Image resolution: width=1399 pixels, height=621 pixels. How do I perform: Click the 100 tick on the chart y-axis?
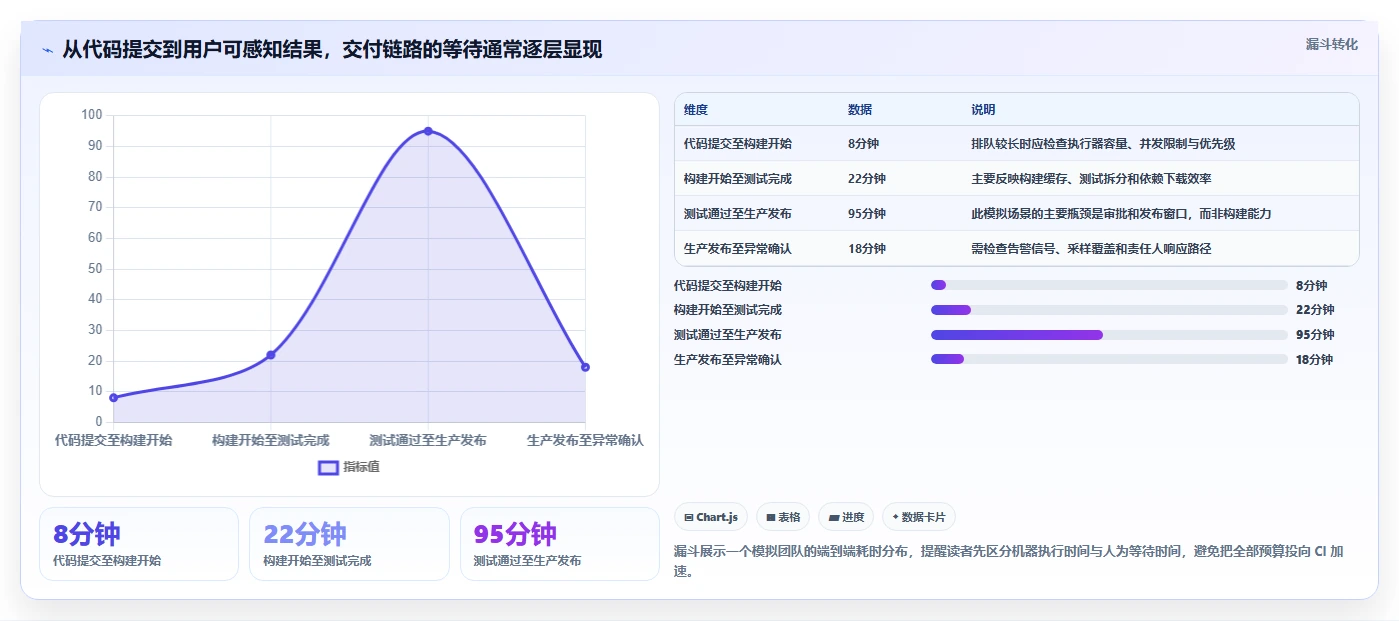pos(92,115)
